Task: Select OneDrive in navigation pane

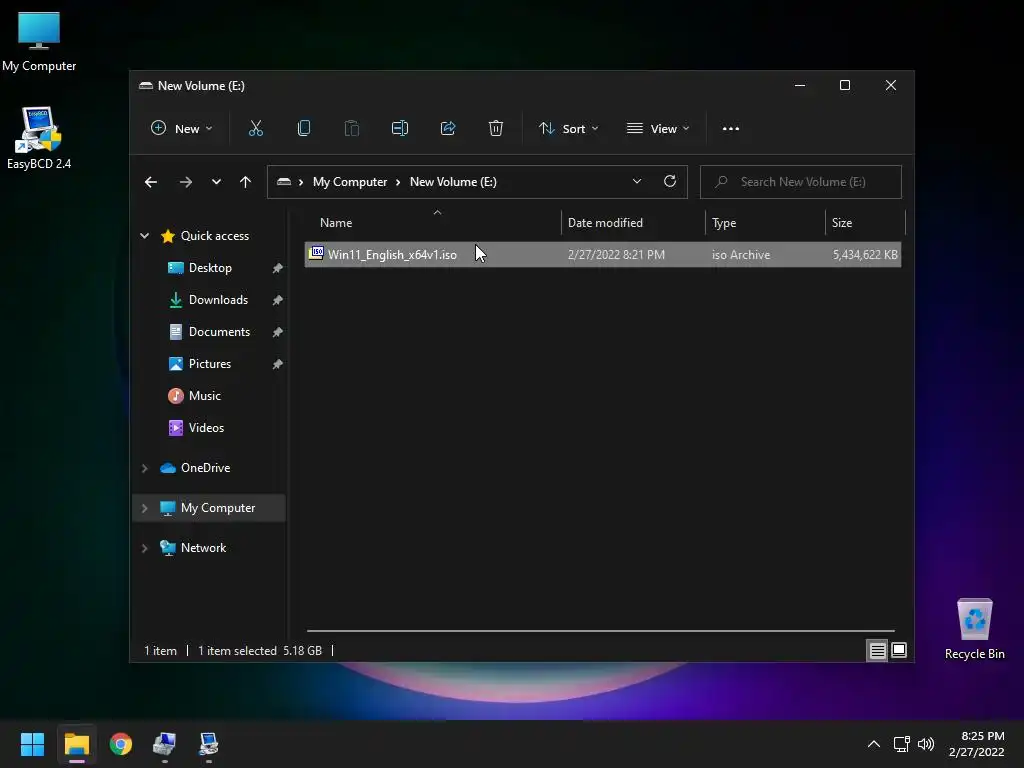Action: coord(205,468)
